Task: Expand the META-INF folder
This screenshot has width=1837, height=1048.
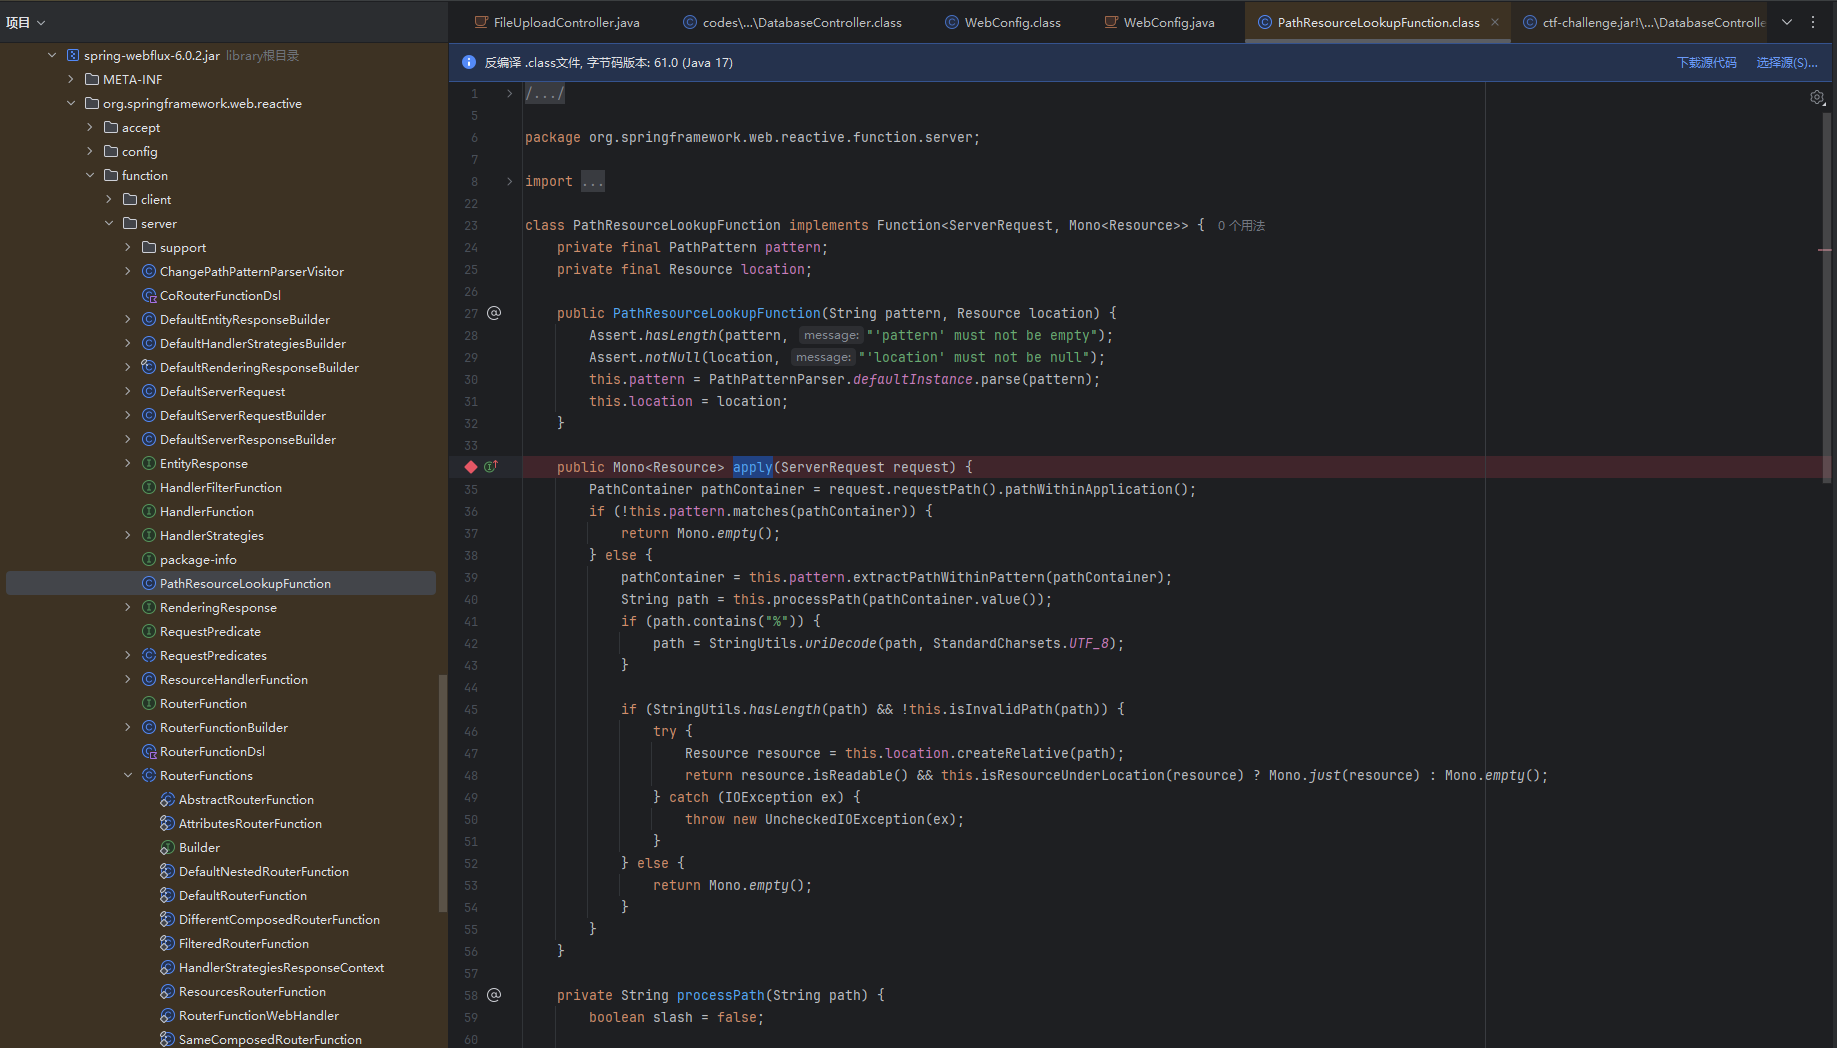Action: [71, 79]
